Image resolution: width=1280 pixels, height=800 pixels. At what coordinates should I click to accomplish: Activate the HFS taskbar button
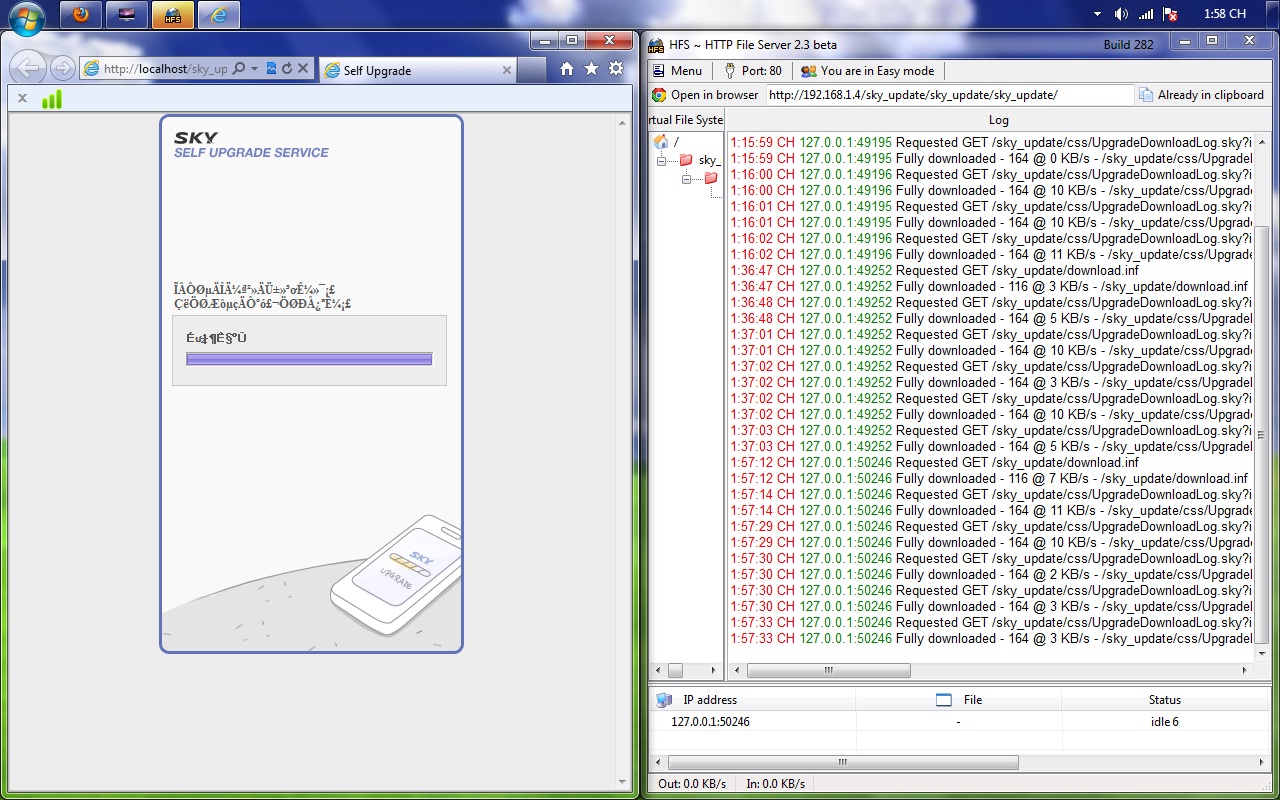pos(173,15)
